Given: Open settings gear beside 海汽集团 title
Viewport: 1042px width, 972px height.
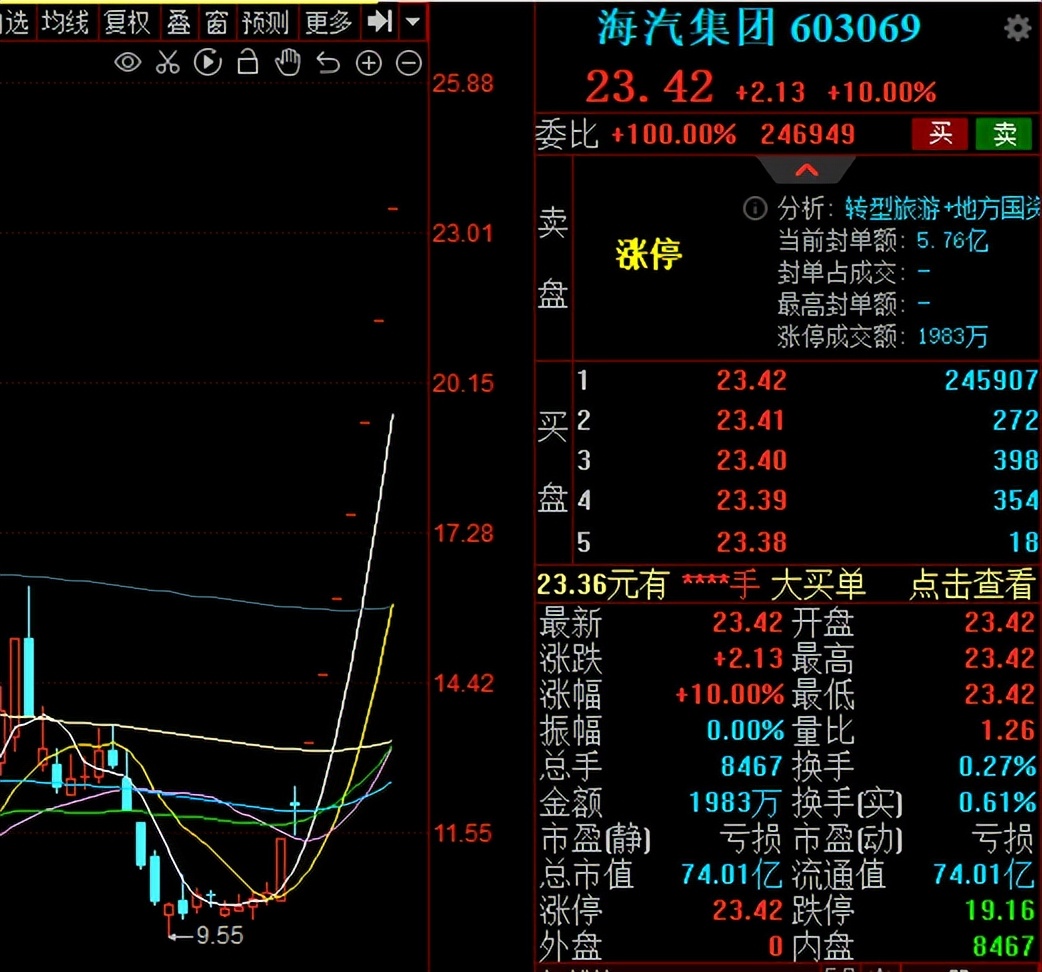Looking at the screenshot, I should [x=1018, y=29].
